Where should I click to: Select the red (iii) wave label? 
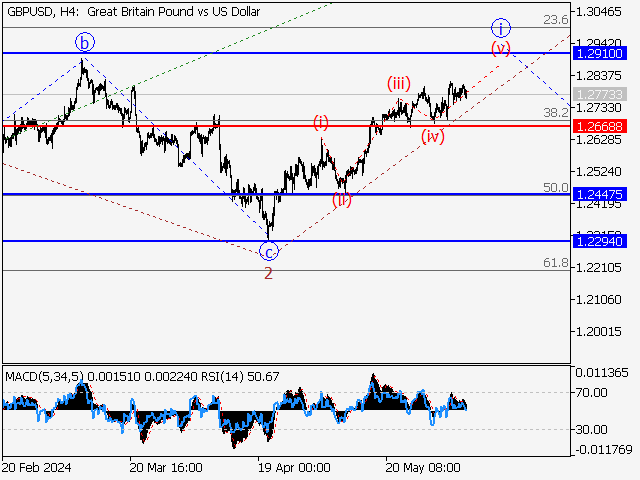click(399, 84)
